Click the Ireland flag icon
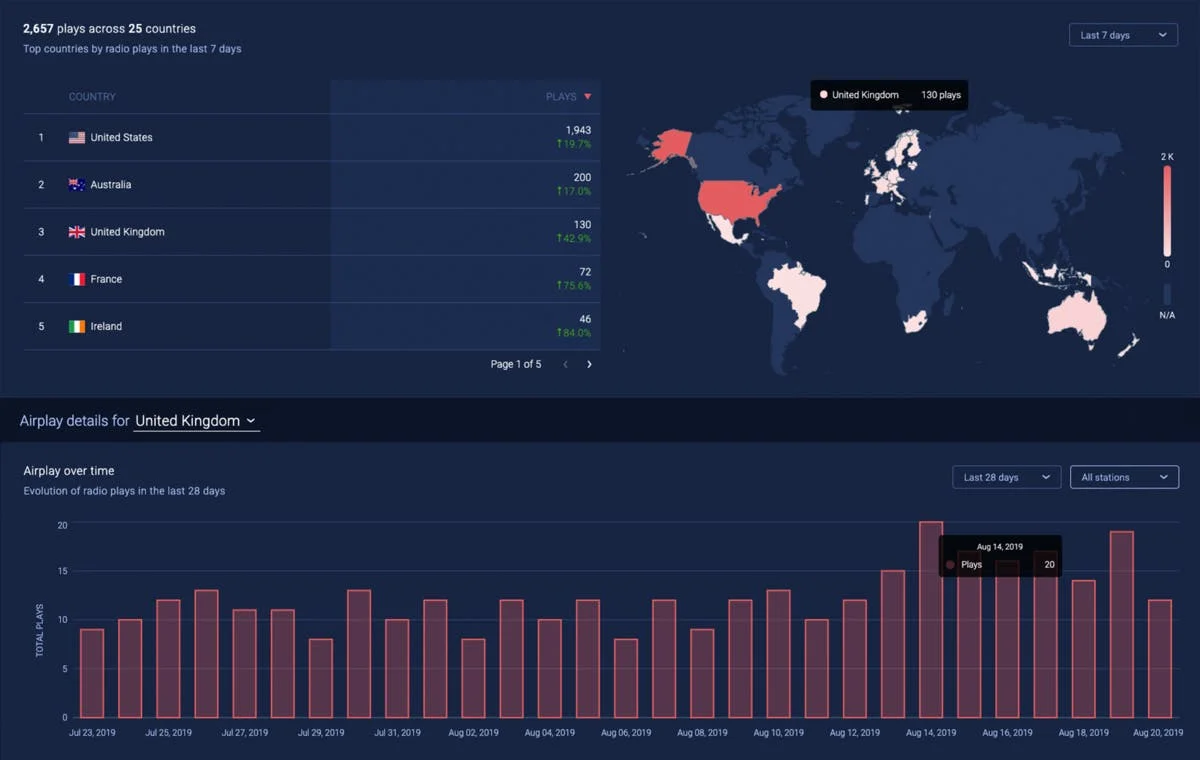Viewport: 1200px width, 760px height. click(77, 326)
